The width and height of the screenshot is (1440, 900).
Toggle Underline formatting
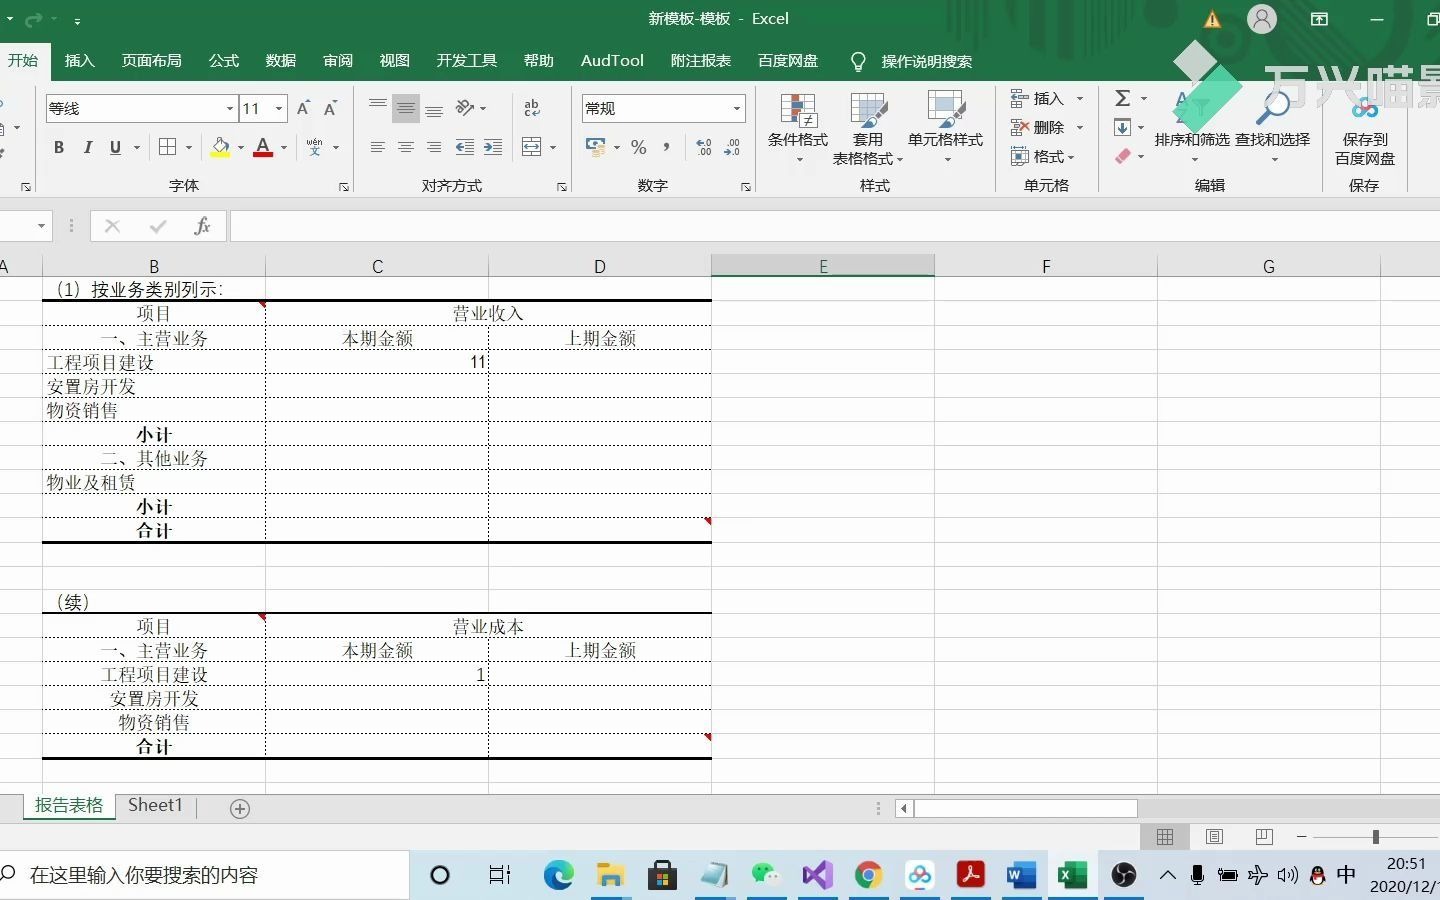(x=116, y=147)
